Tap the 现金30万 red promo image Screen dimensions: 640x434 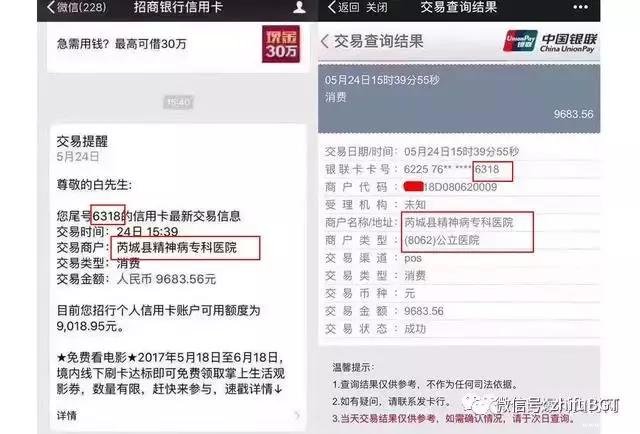click(x=281, y=44)
